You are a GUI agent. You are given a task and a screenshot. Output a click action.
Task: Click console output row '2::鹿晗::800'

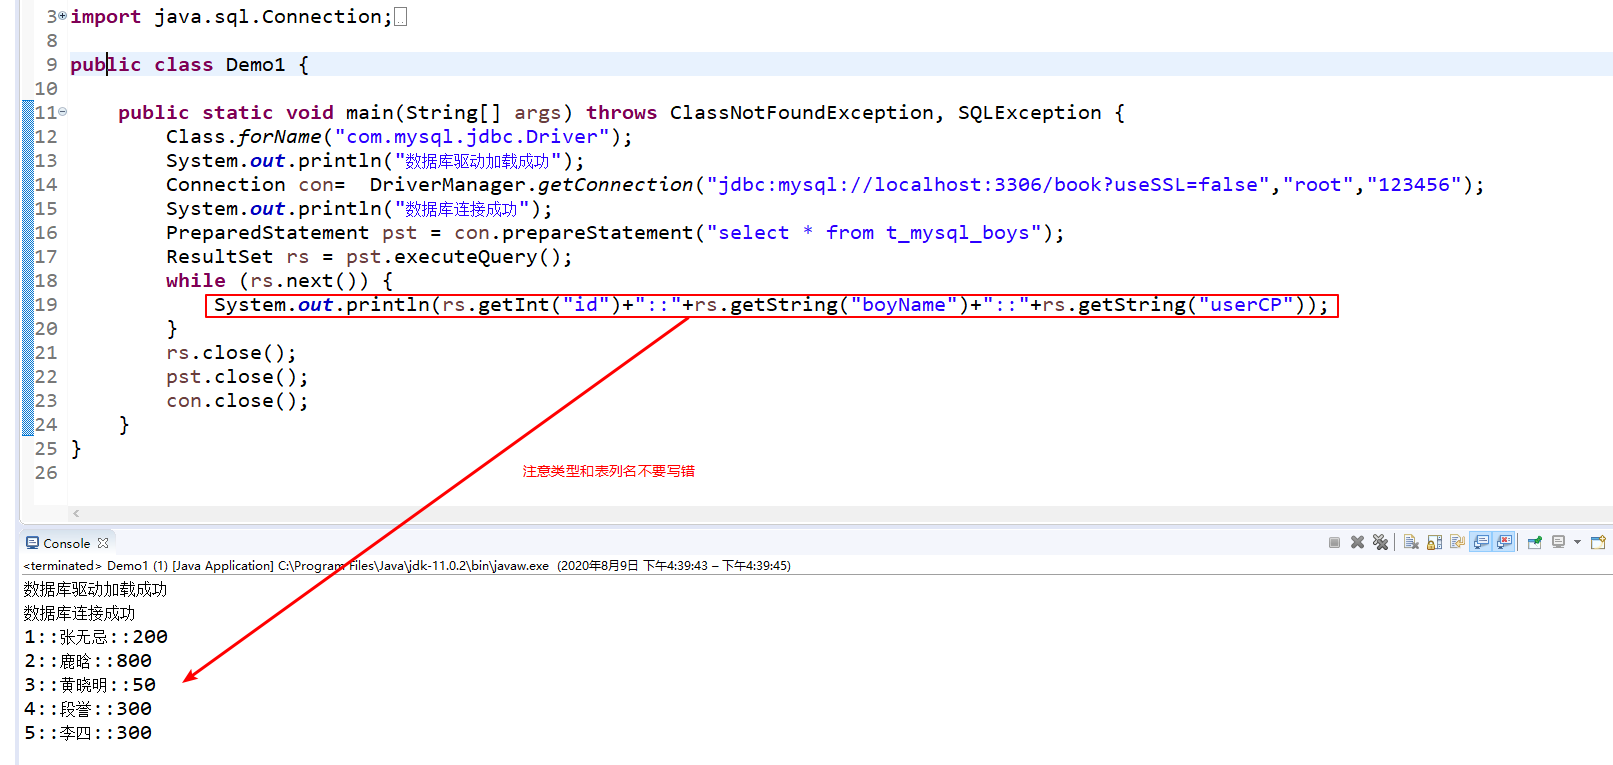[88, 661]
